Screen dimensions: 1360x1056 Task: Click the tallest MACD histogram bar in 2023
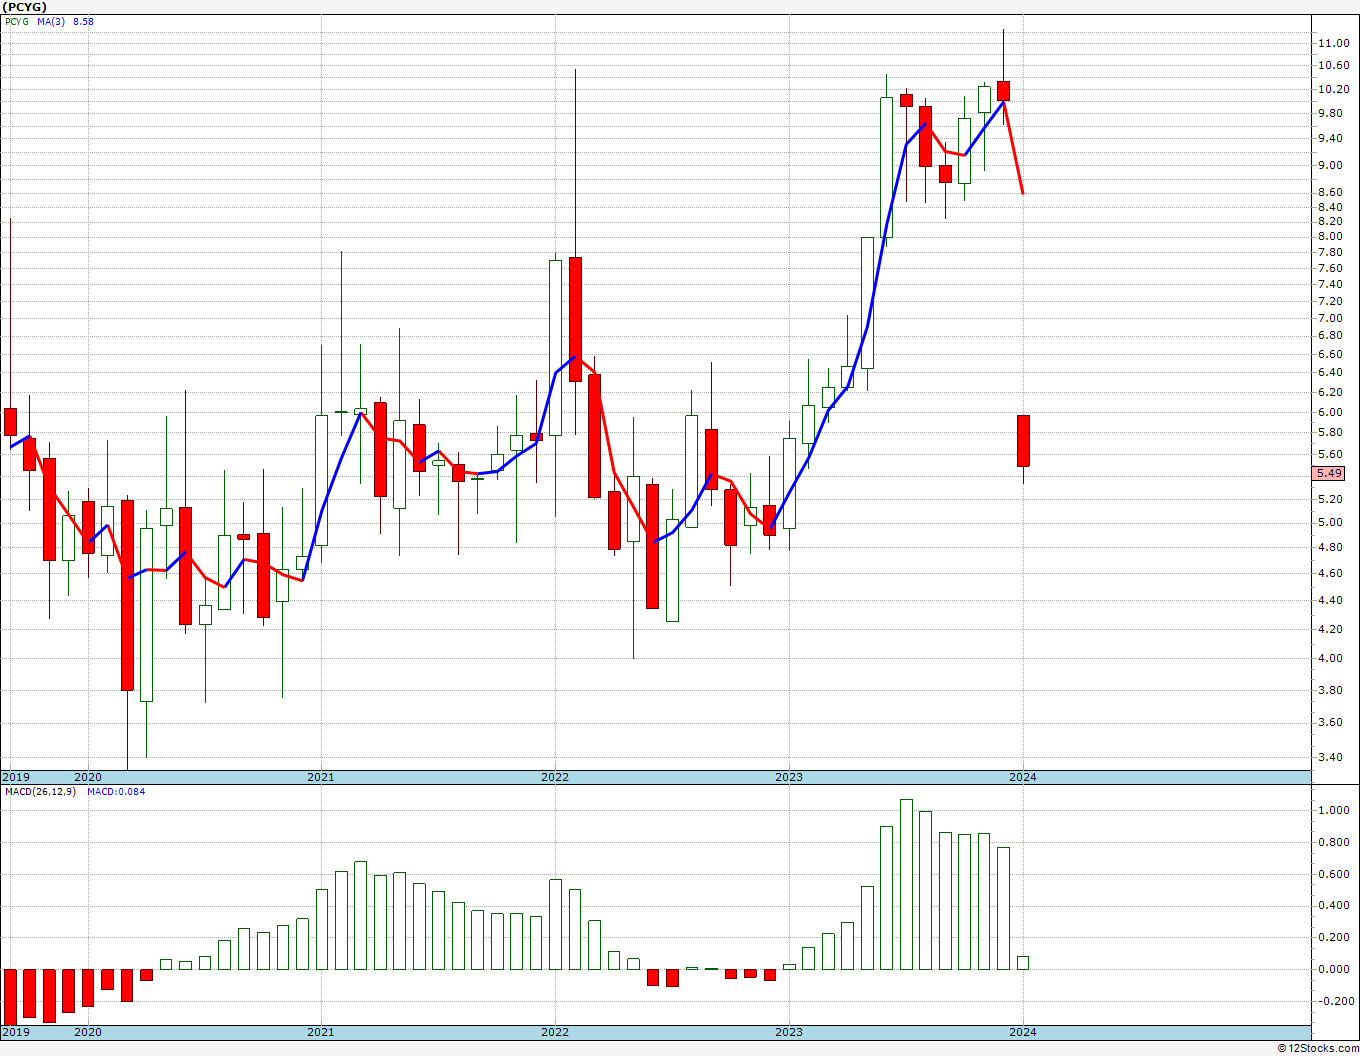click(906, 884)
